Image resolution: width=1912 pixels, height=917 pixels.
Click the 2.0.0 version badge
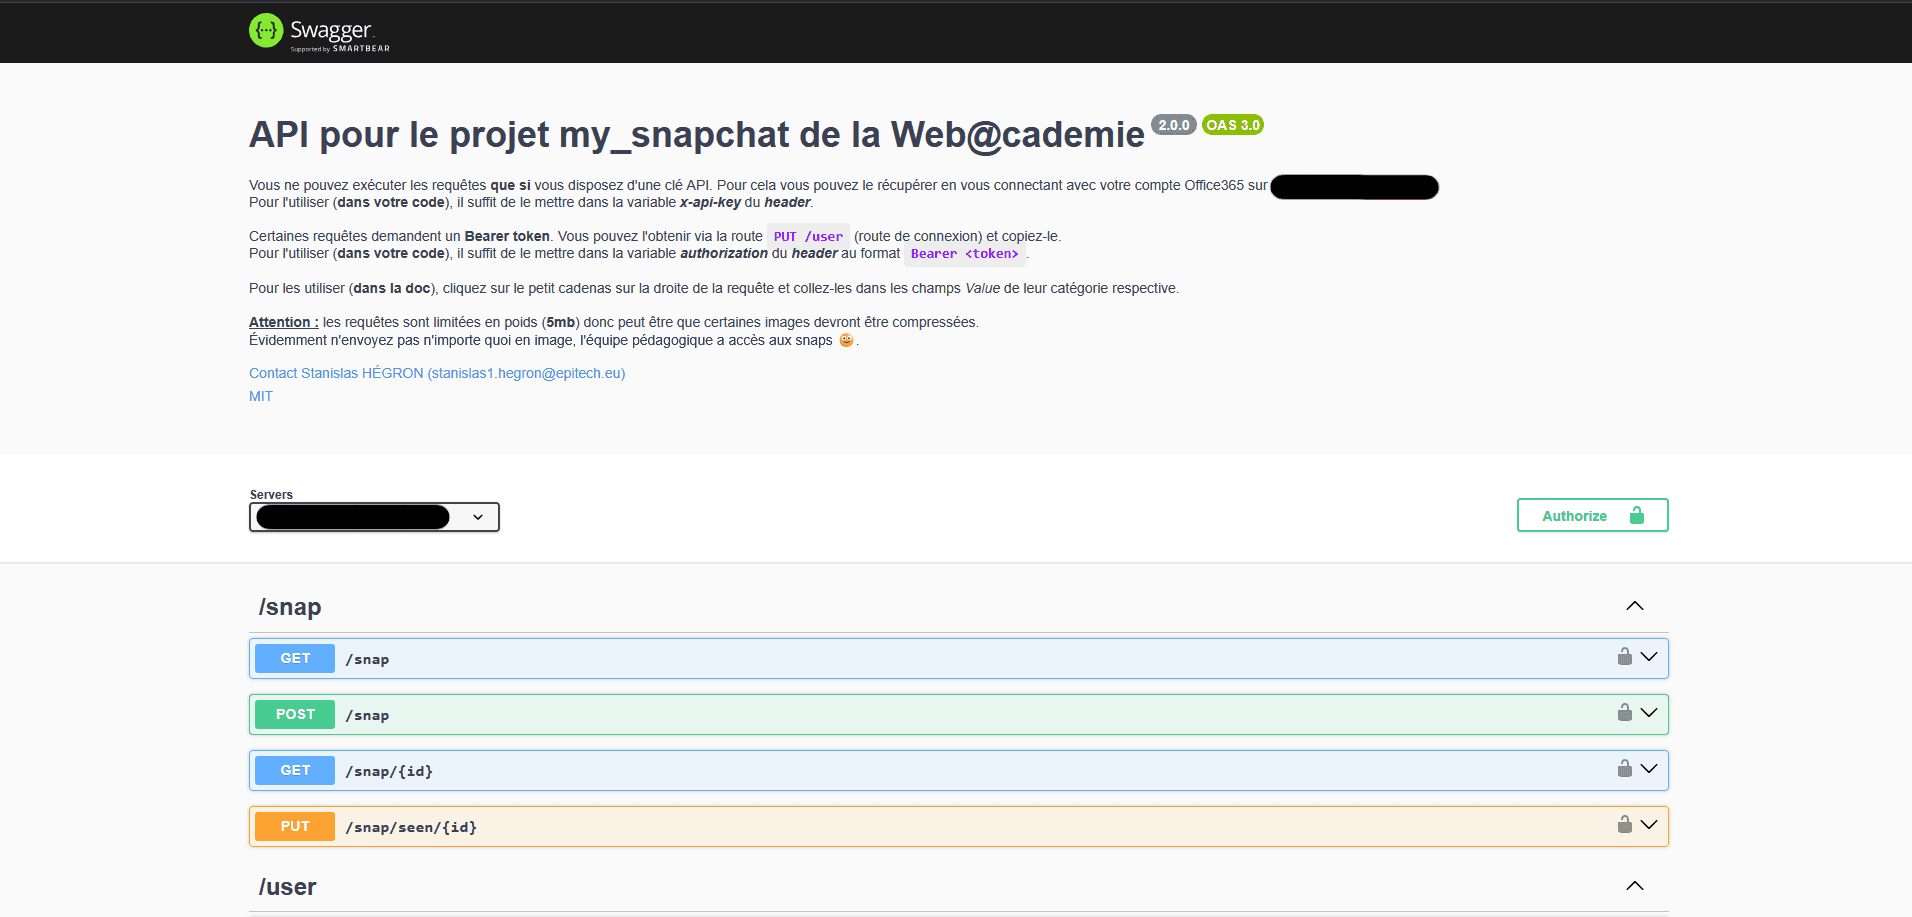1173,125
